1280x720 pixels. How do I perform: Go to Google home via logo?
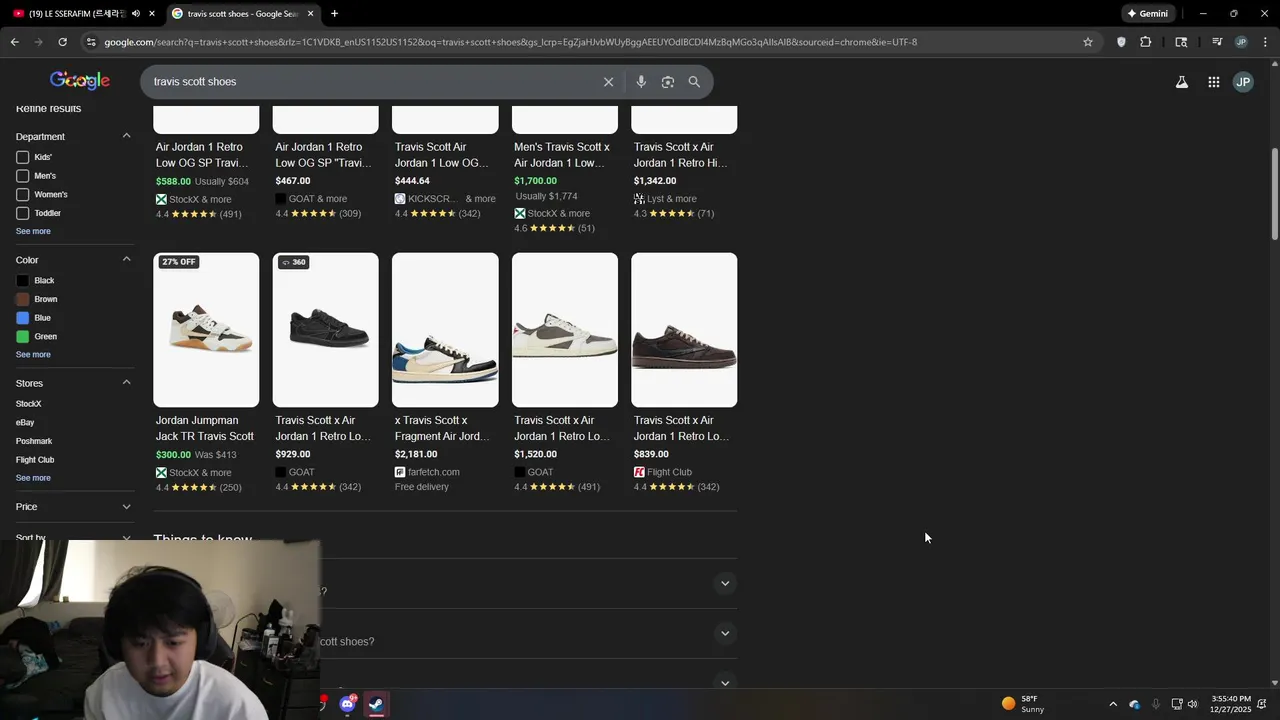click(80, 81)
